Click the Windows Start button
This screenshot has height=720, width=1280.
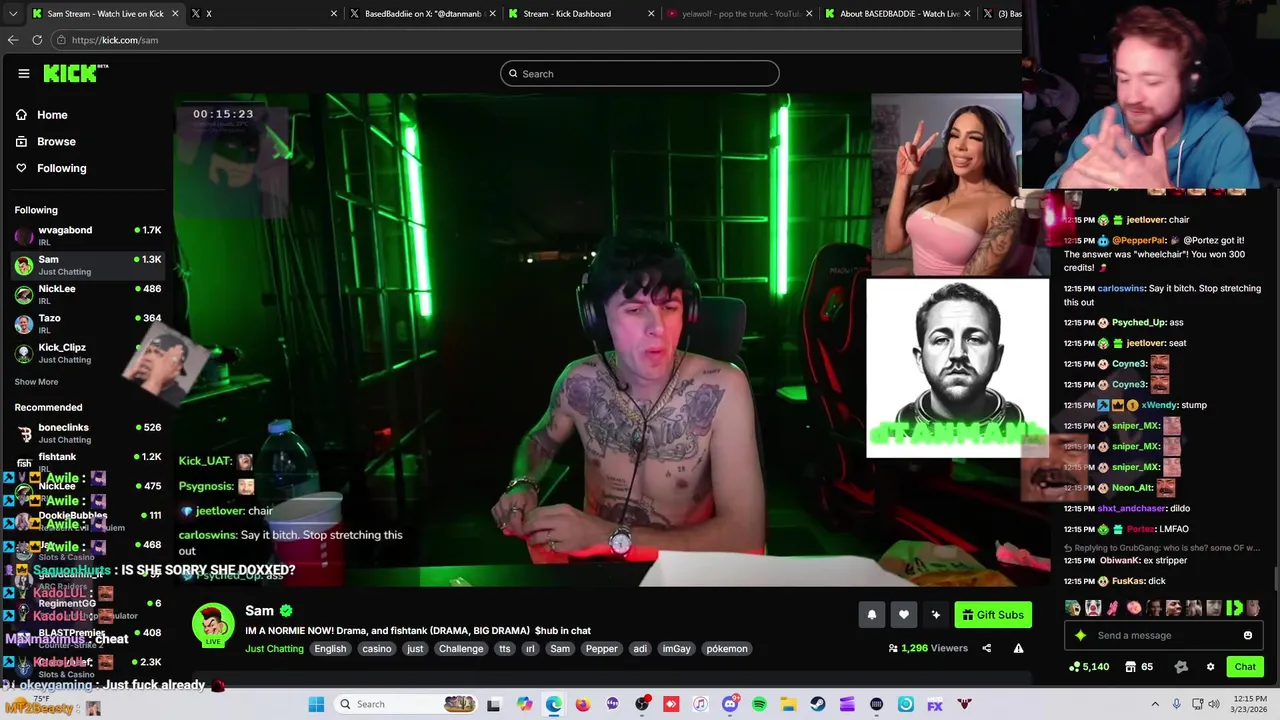[x=316, y=704]
